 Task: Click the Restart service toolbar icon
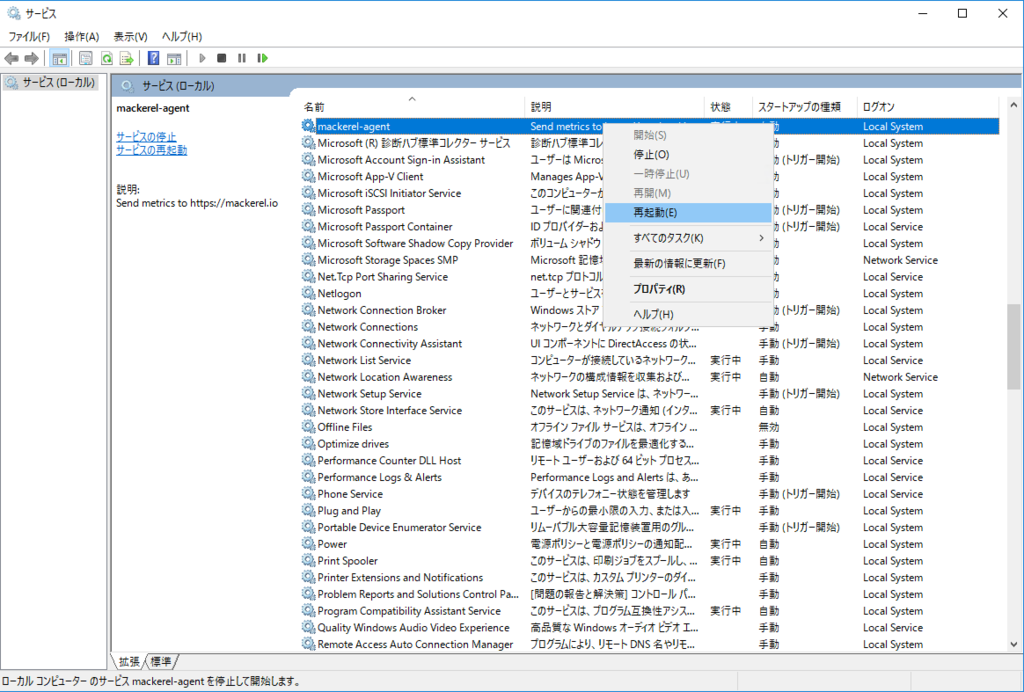point(263,59)
